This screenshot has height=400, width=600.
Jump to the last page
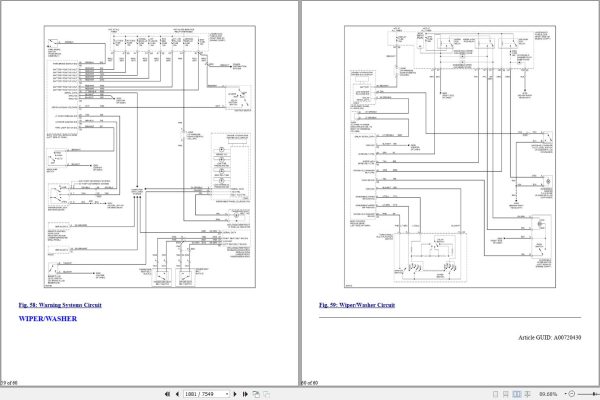[x=245, y=394]
